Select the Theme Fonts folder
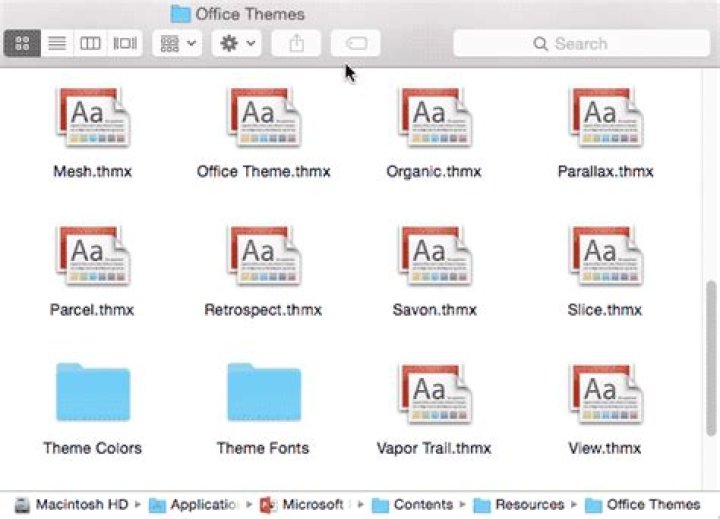 263,394
